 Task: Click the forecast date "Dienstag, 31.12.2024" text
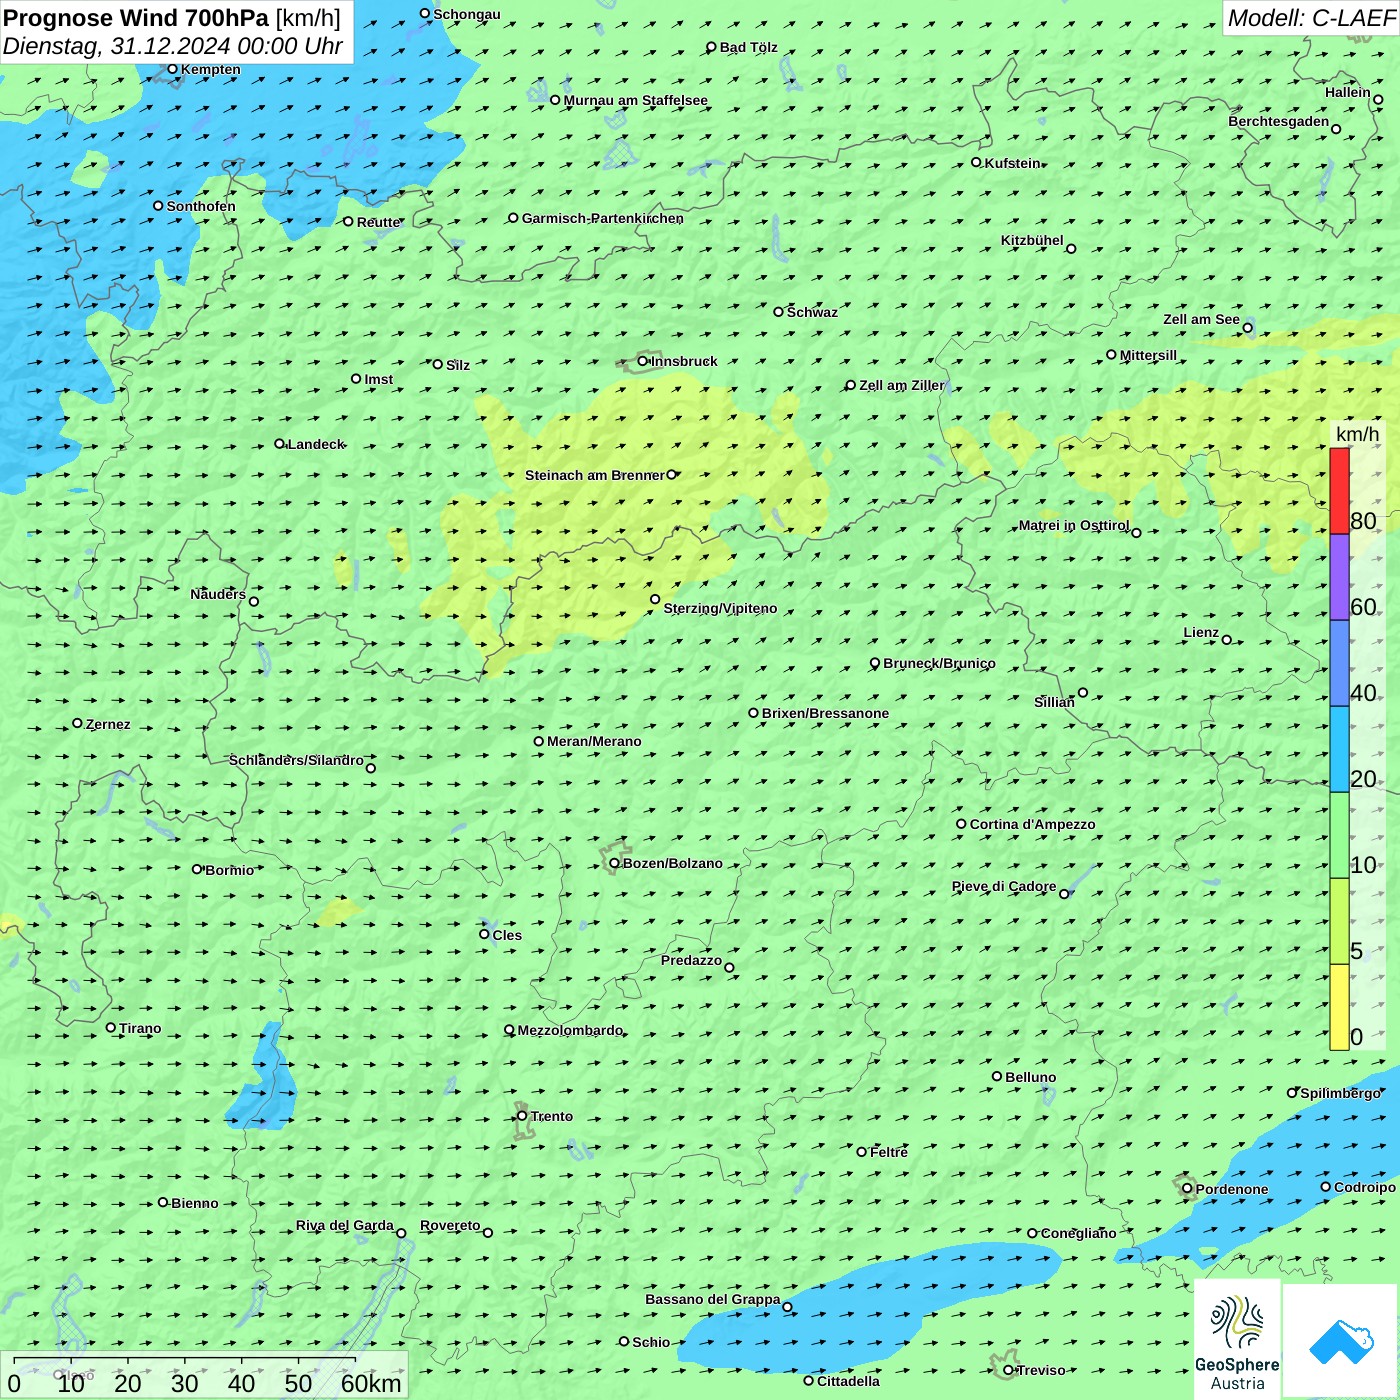(117, 46)
